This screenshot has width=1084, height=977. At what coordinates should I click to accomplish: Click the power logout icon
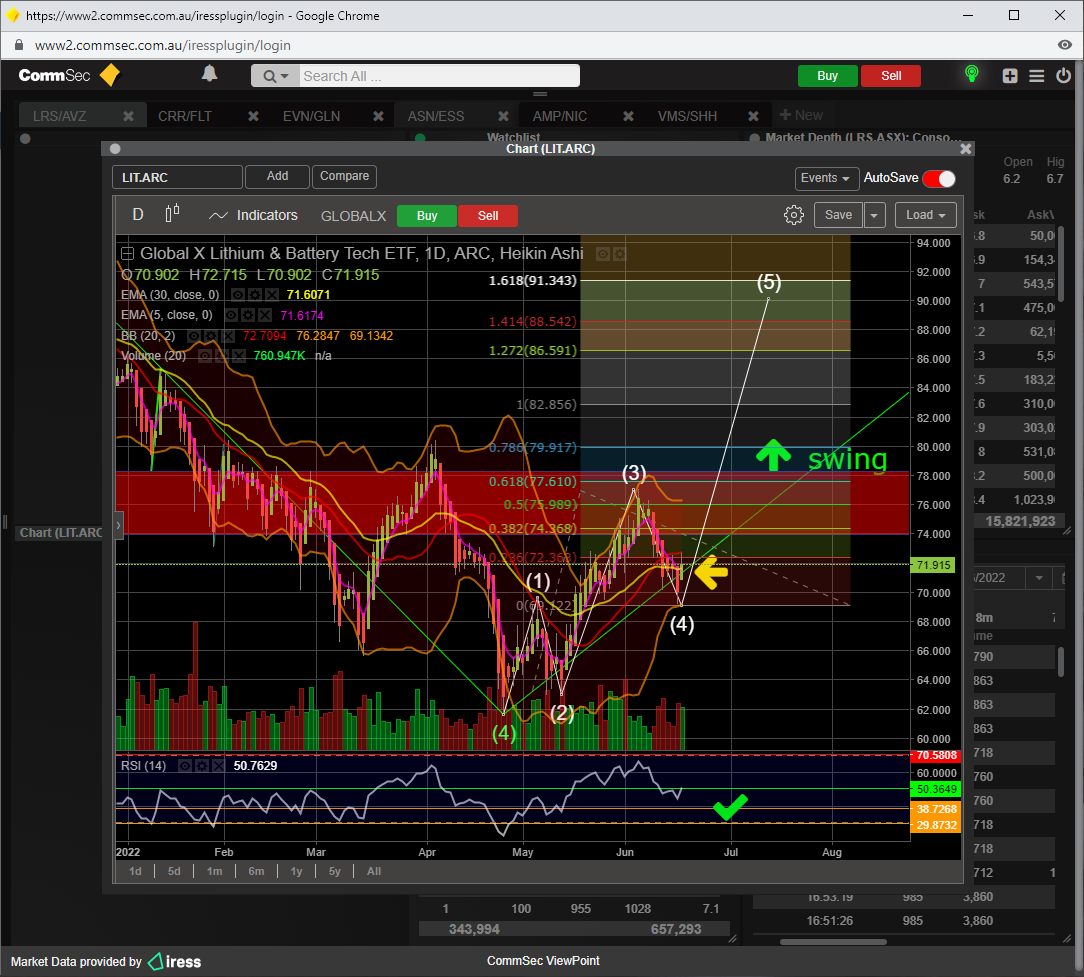coord(1063,75)
